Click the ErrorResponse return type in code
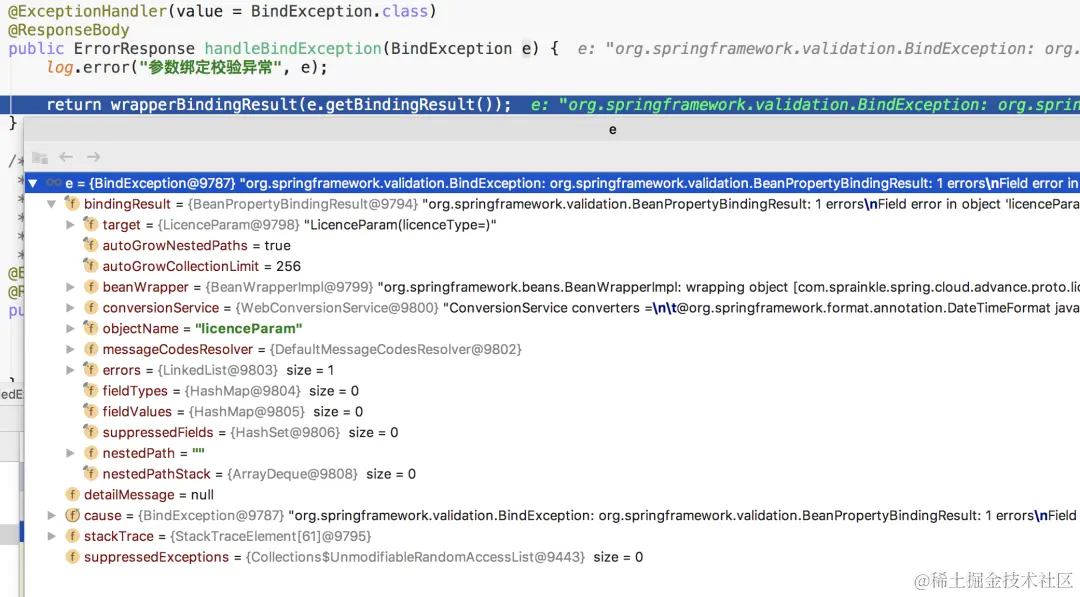This screenshot has height=597, width=1080. click(x=134, y=49)
